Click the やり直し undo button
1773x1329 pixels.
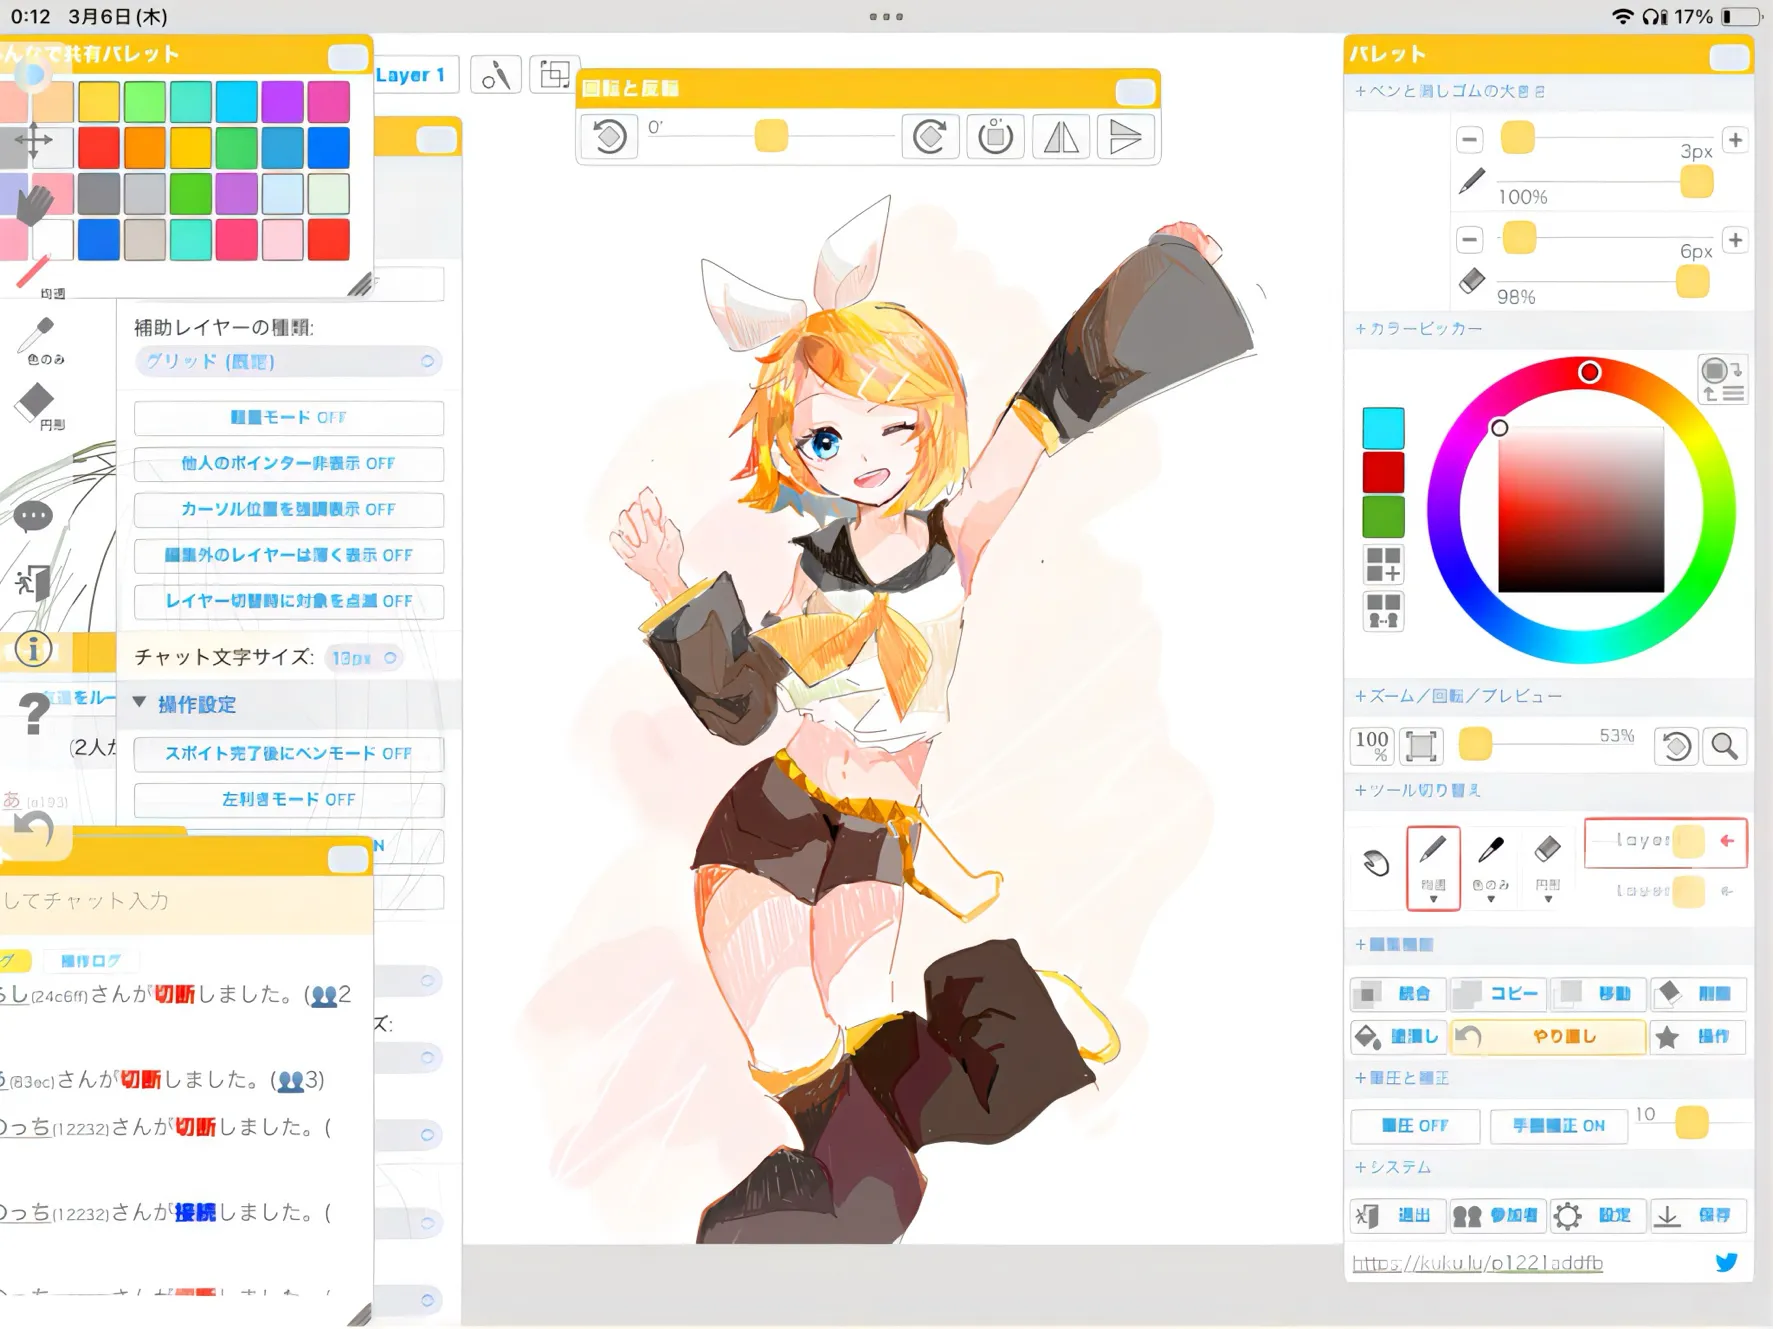point(1547,1037)
